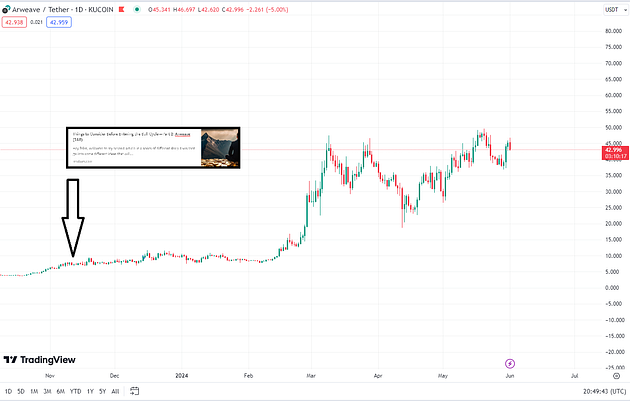Click the blue 42.959 buy price box
This screenshot has width=630, height=401.
coord(59,22)
